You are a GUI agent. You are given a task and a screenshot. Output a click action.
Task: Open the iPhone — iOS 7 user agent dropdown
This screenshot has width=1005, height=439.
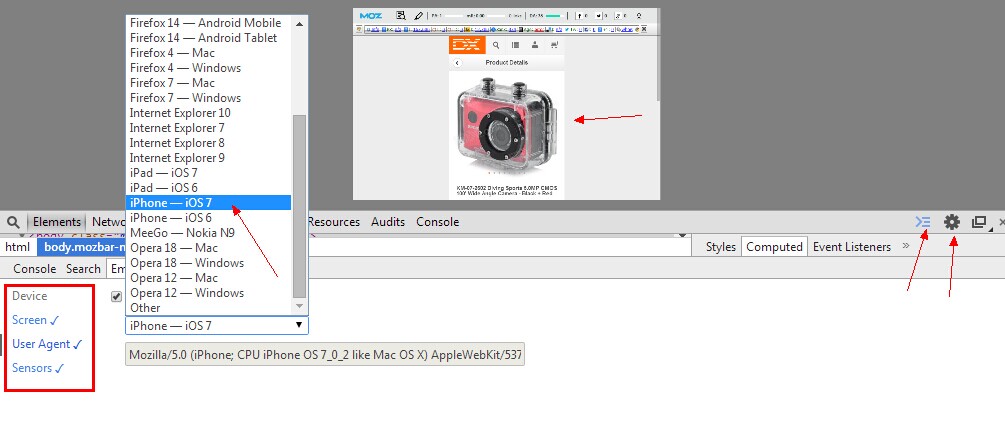point(216,325)
